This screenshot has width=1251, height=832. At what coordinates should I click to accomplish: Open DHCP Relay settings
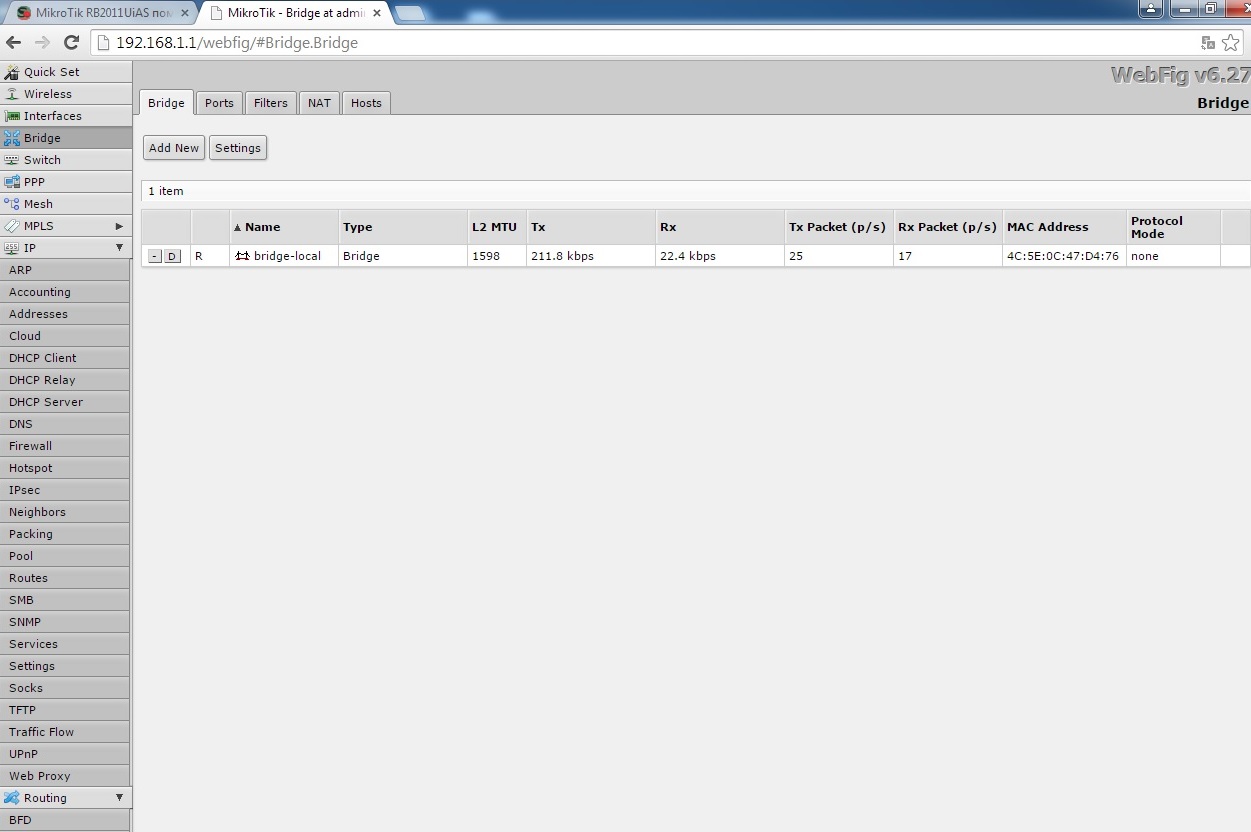[x=65, y=380]
